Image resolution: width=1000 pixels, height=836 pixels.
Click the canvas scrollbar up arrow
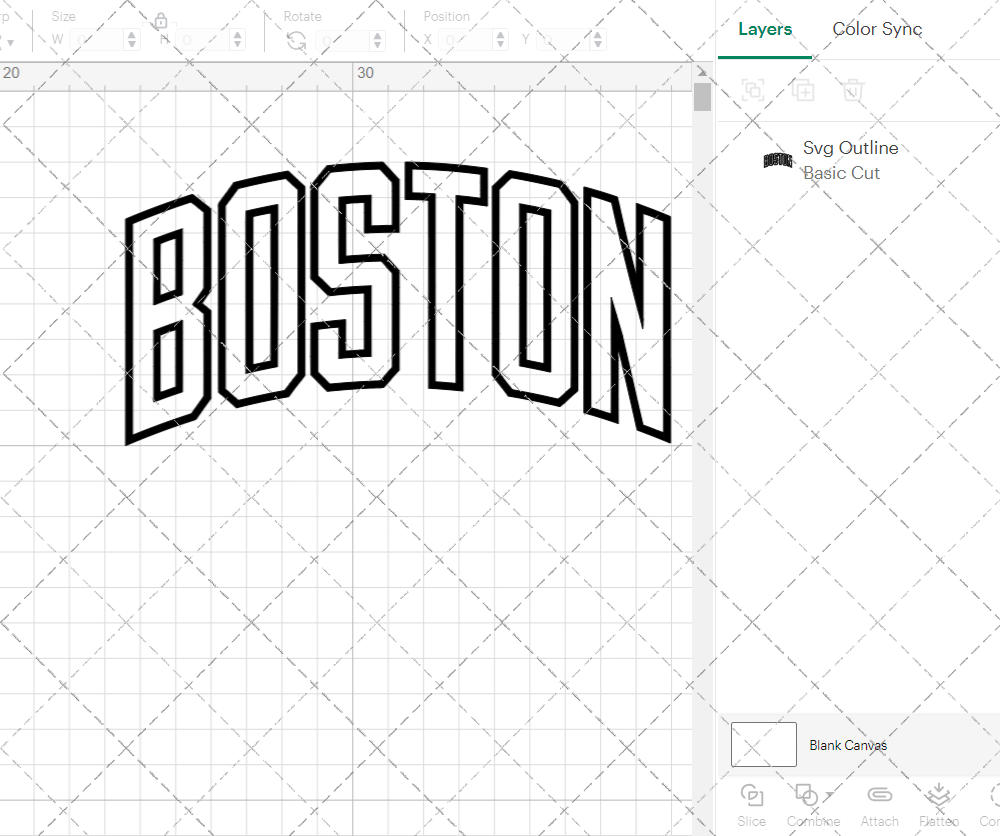coord(702,72)
